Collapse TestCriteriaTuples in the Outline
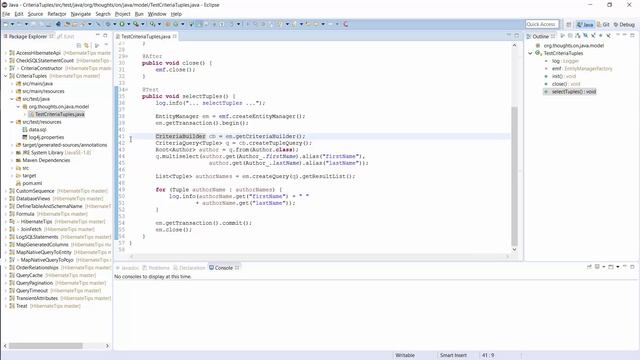Screen dimensions: 640x360 point(530,53)
